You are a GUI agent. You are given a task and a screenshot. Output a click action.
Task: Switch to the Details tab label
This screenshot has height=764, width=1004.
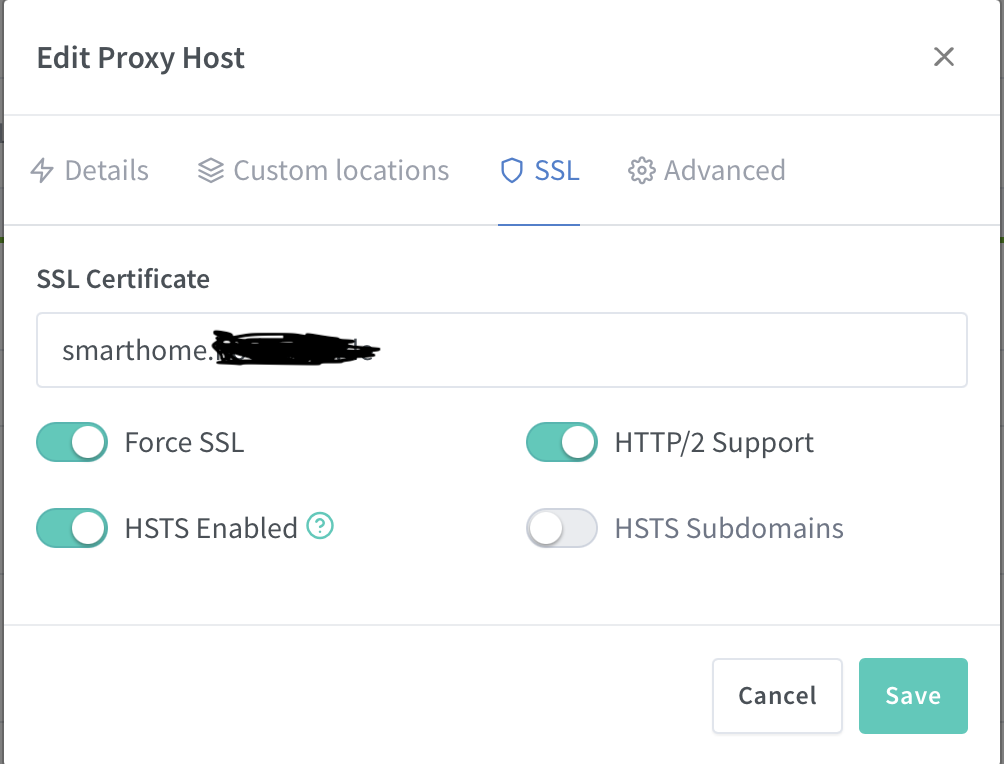pyautogui.click(x=106, y=171)
